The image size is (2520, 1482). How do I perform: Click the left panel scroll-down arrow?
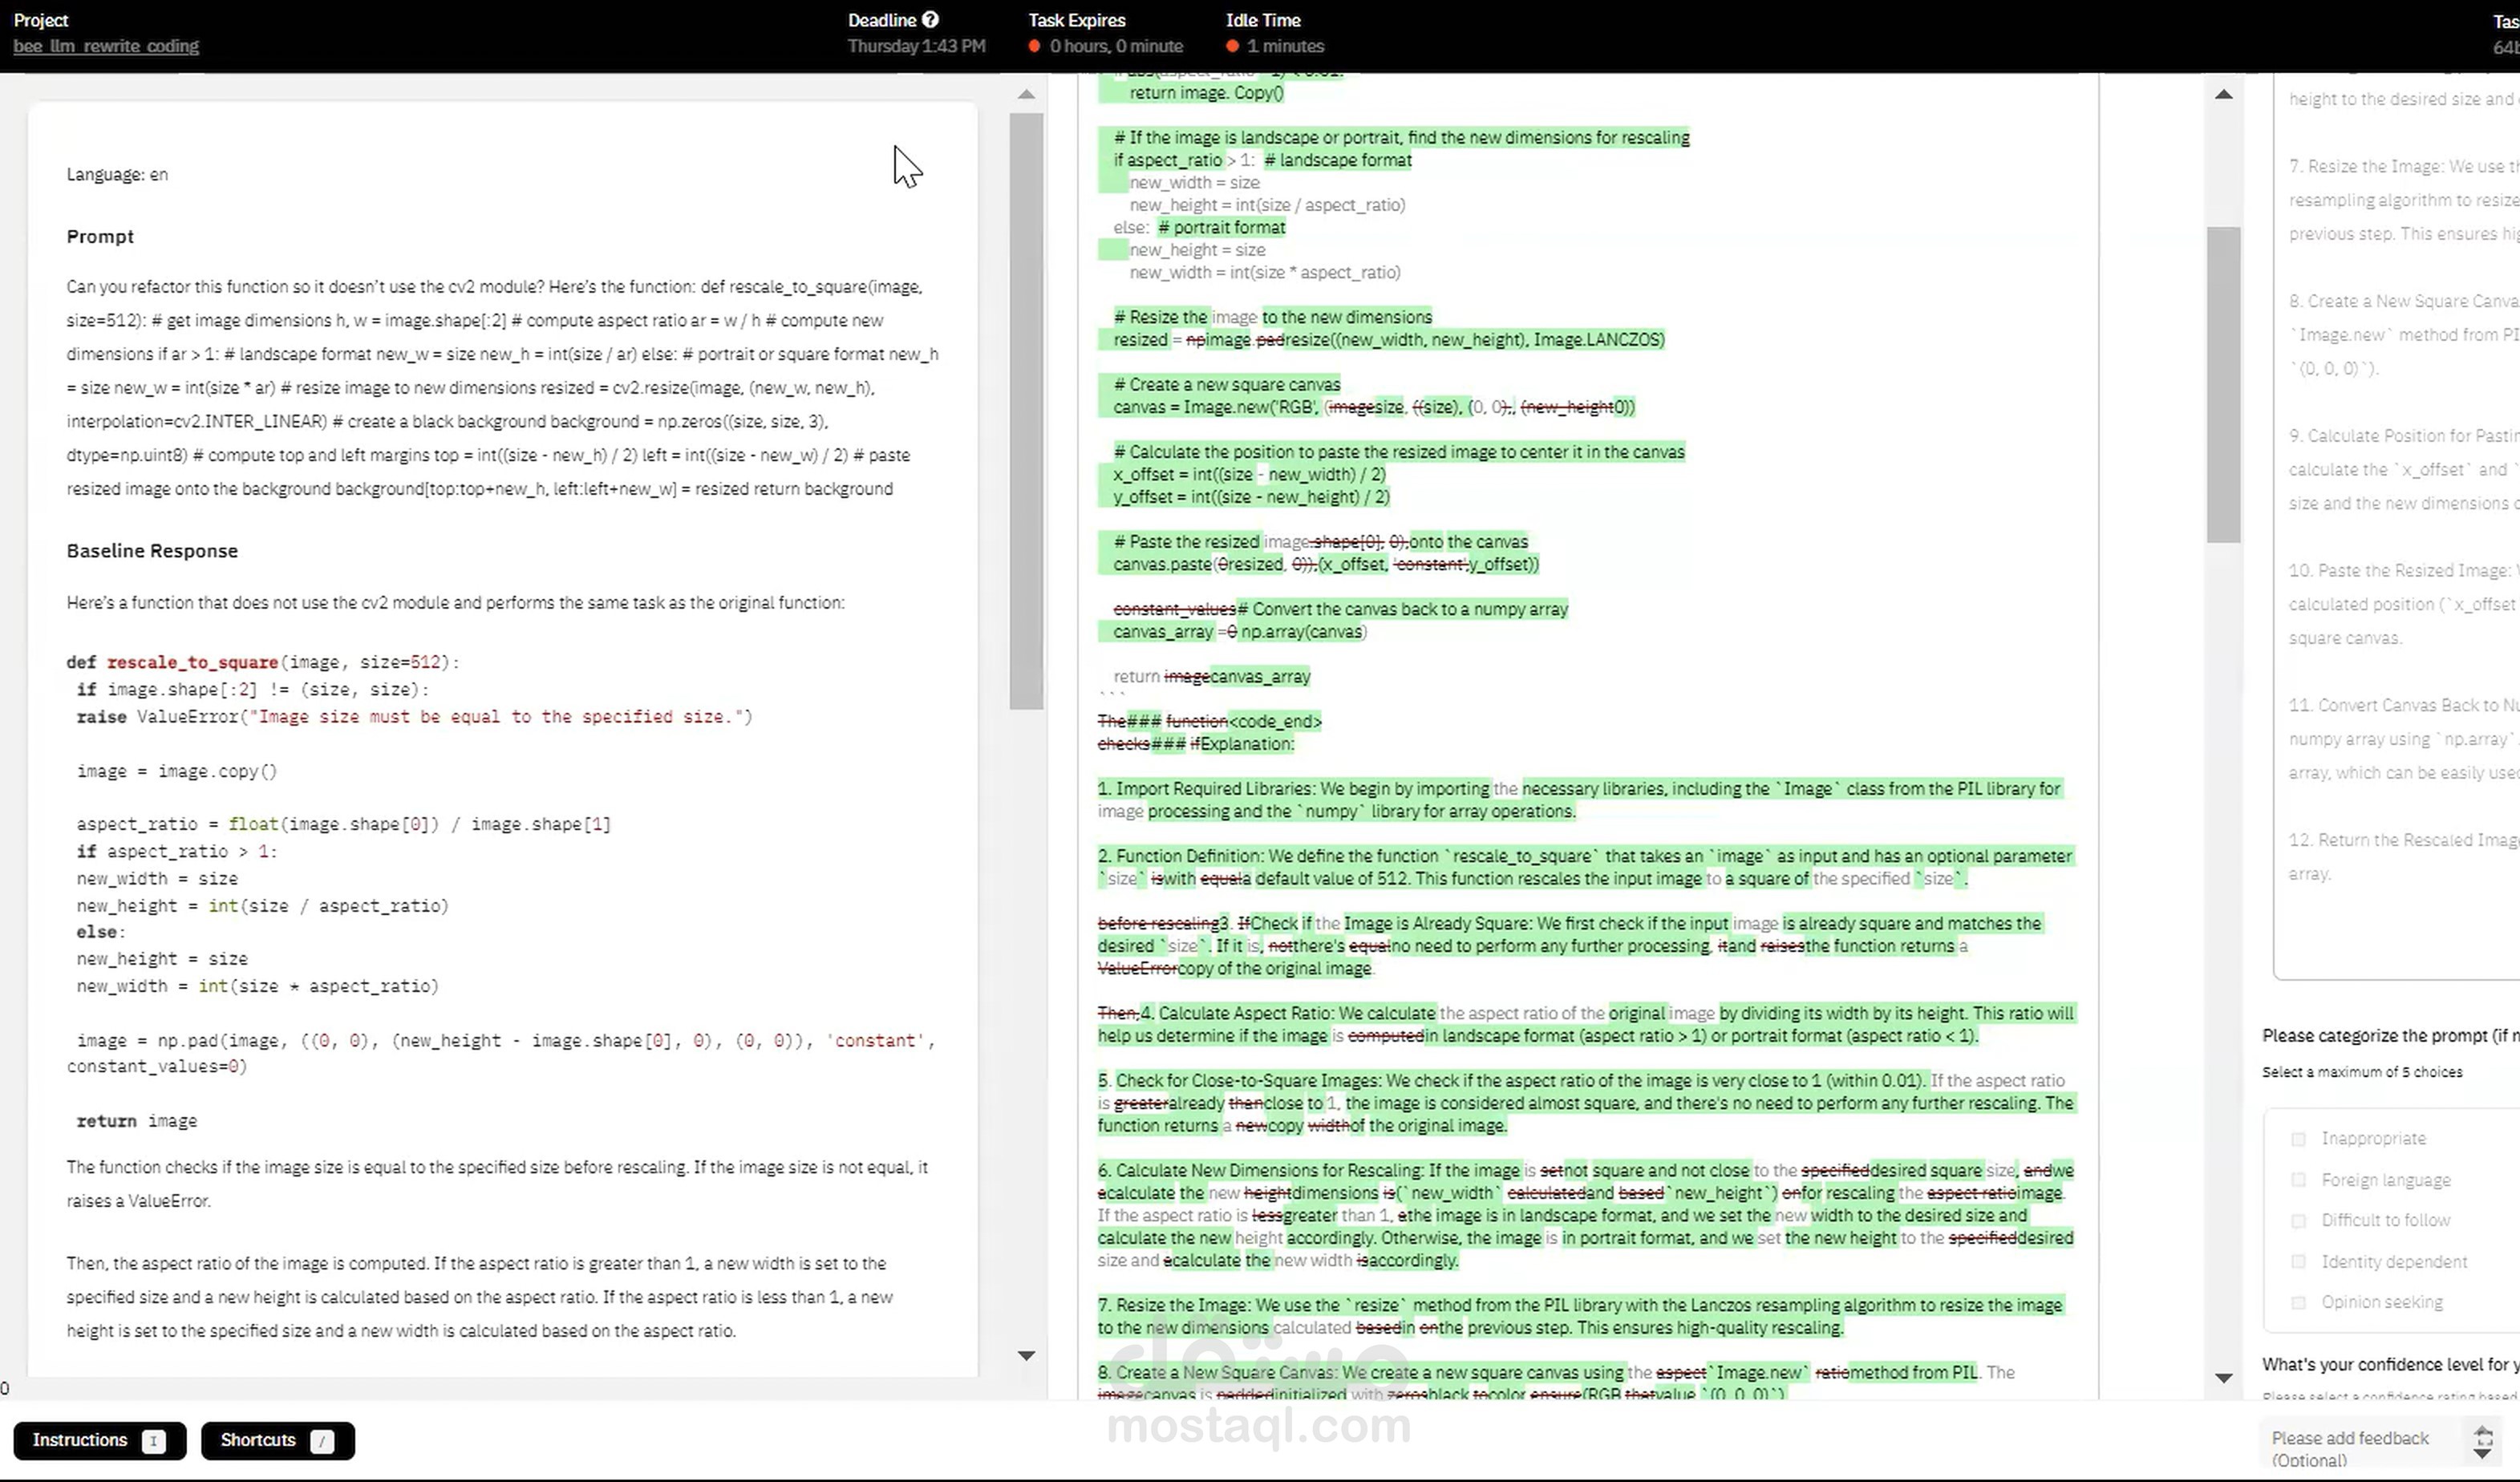(1026, 1356)
